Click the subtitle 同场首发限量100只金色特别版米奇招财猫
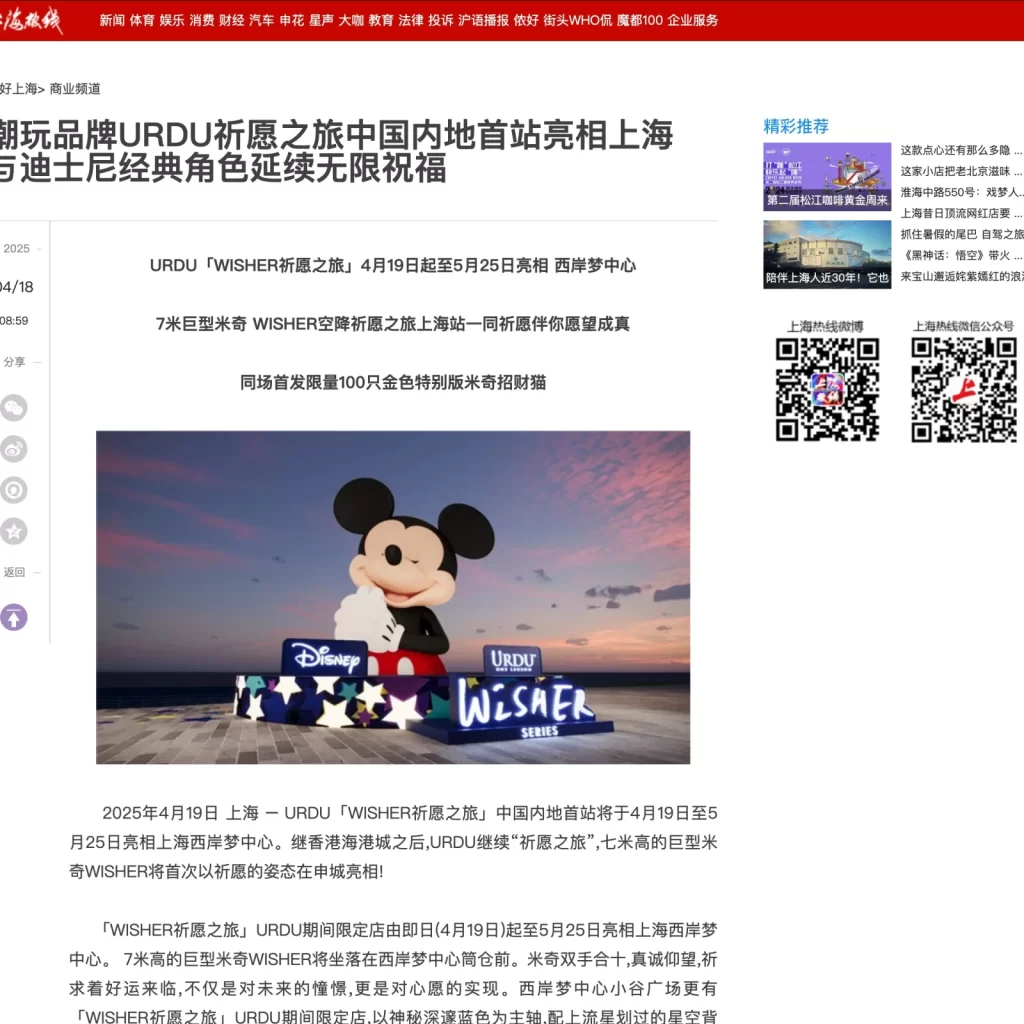This screenshot has width=1024, height=1024. point(393,382)
